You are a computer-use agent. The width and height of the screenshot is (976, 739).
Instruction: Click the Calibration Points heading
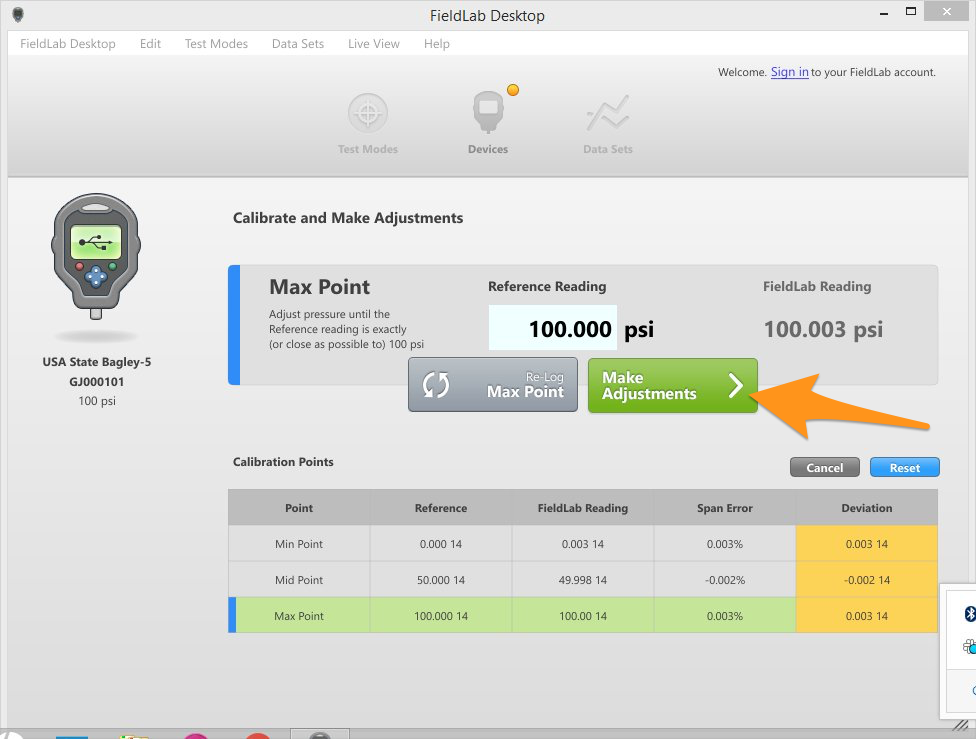point(283,462)
